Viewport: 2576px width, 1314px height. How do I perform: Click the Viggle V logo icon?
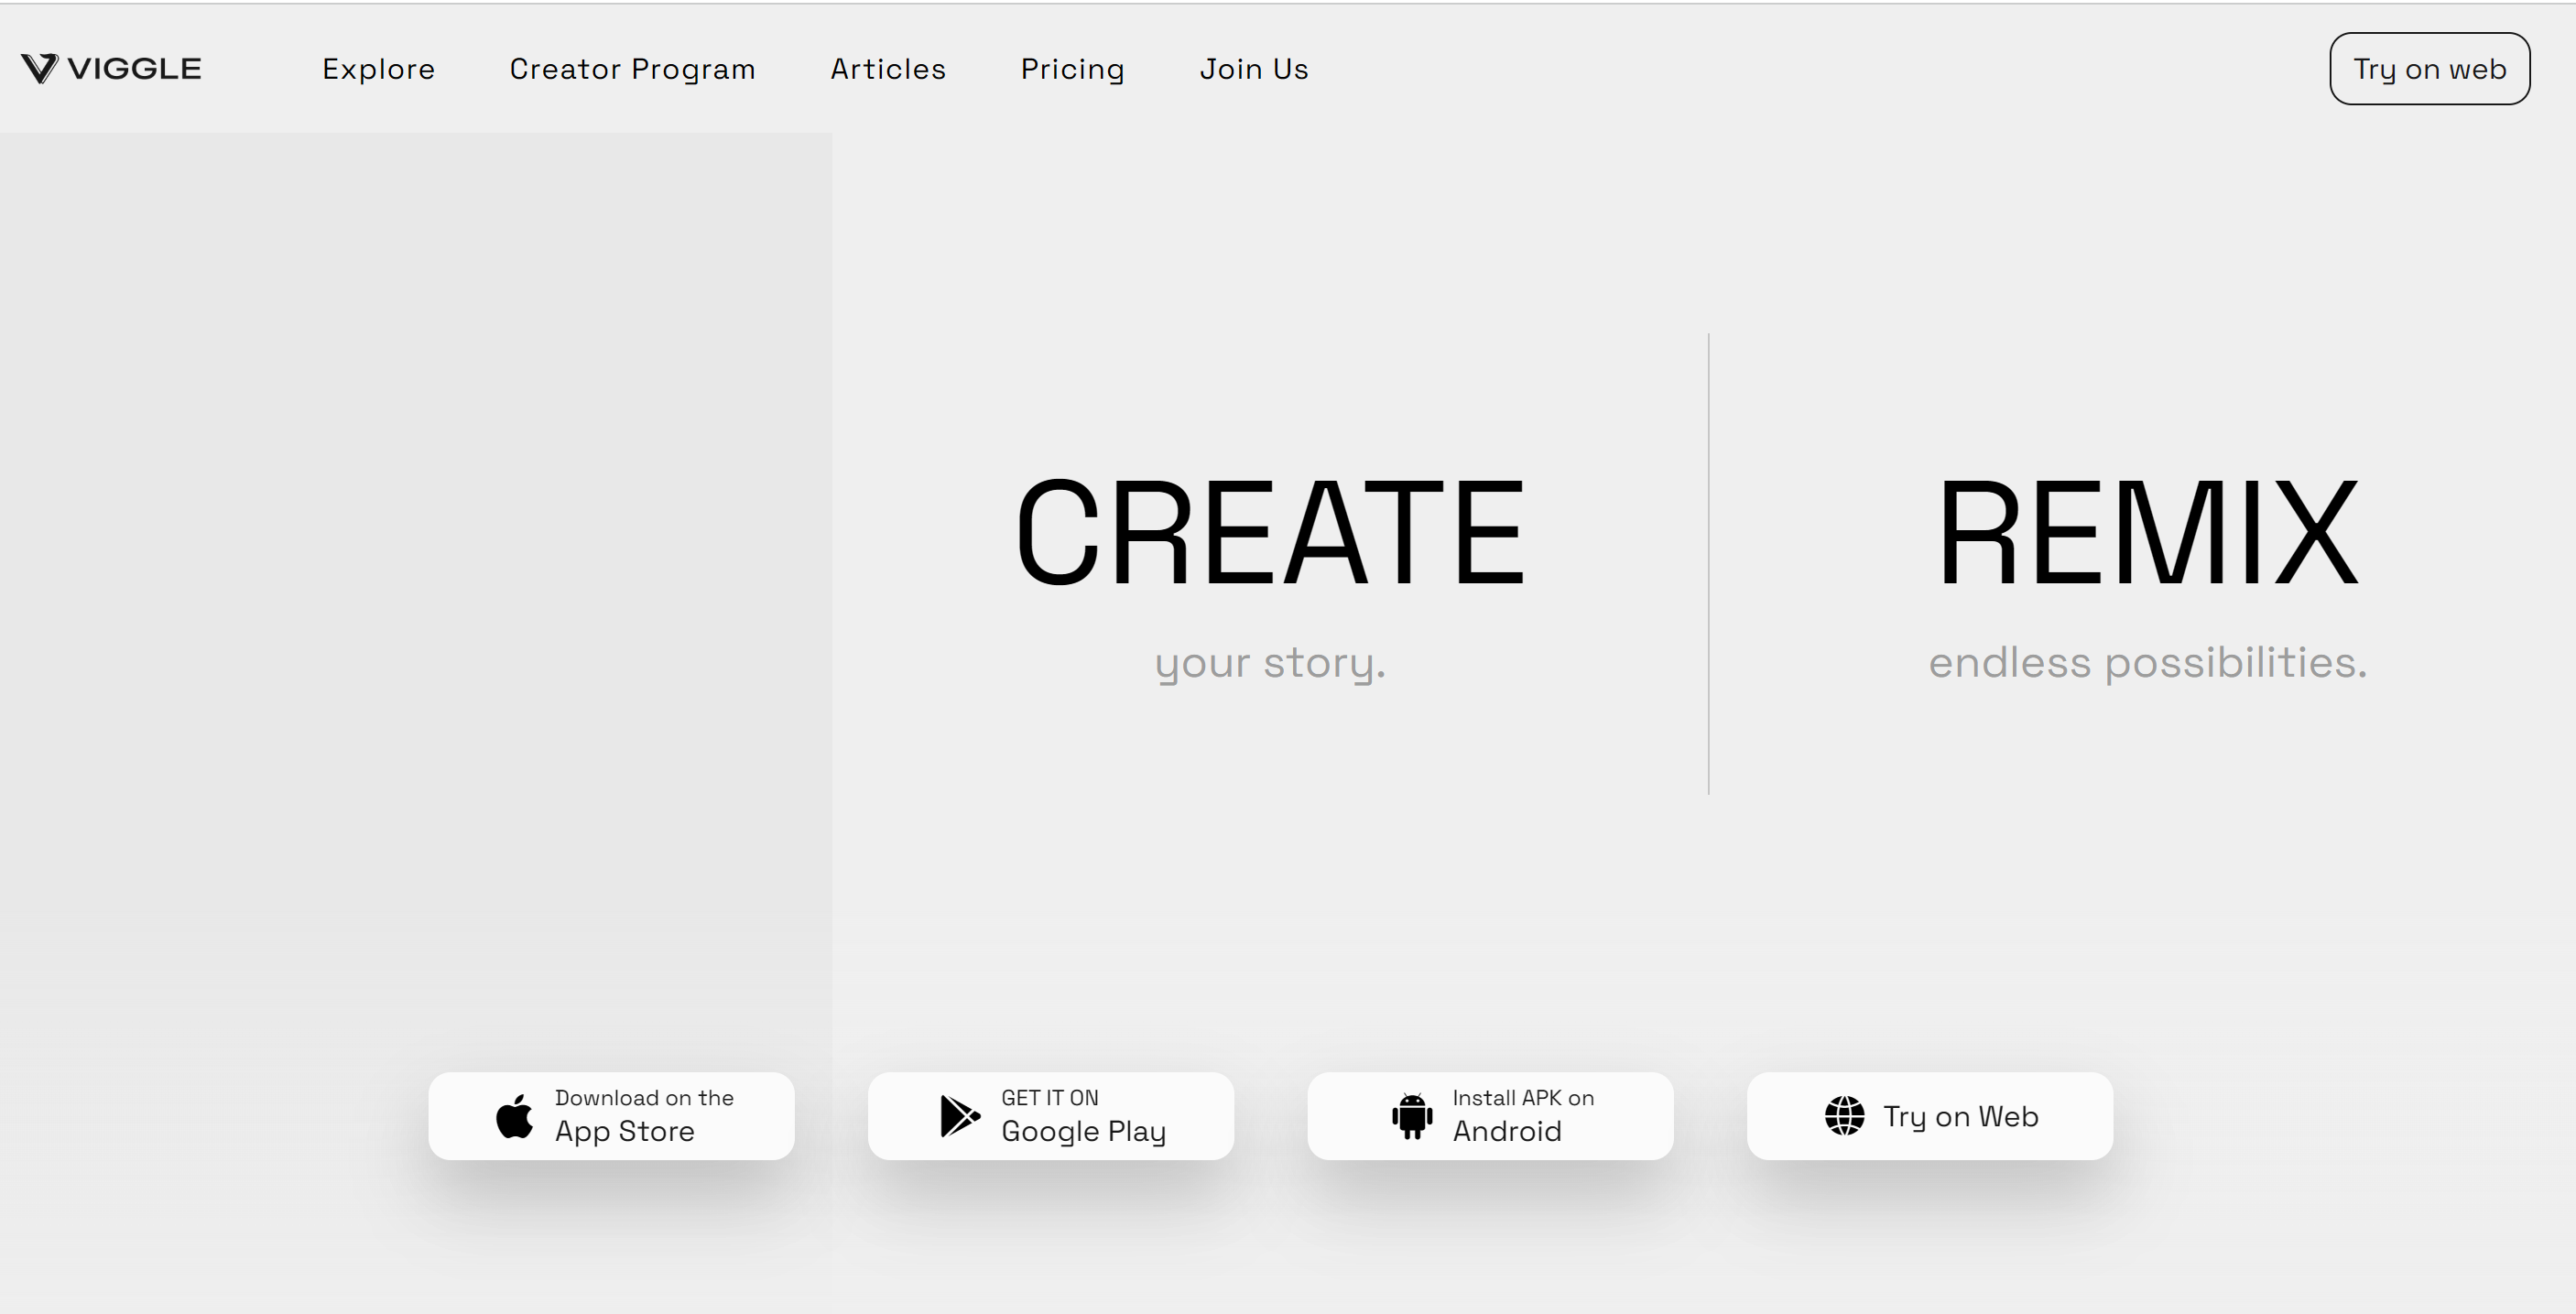point(40,68)
